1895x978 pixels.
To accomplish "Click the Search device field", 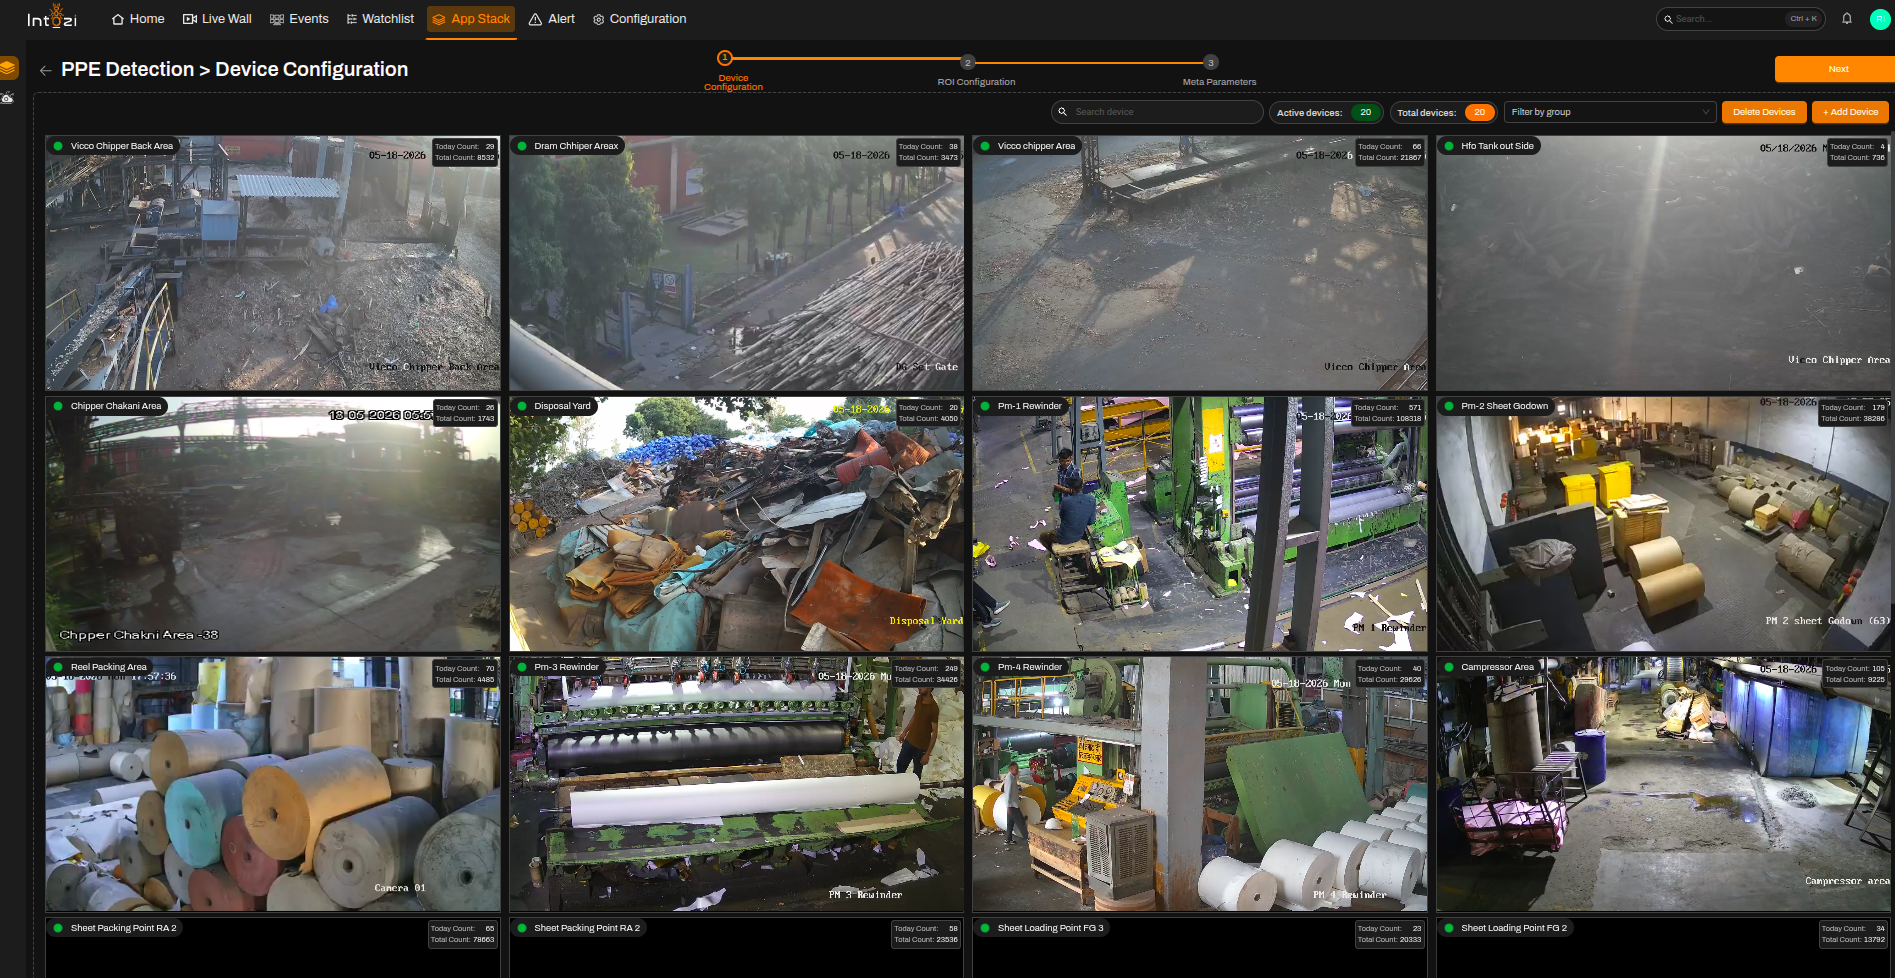I will [x=1157, y=112].
